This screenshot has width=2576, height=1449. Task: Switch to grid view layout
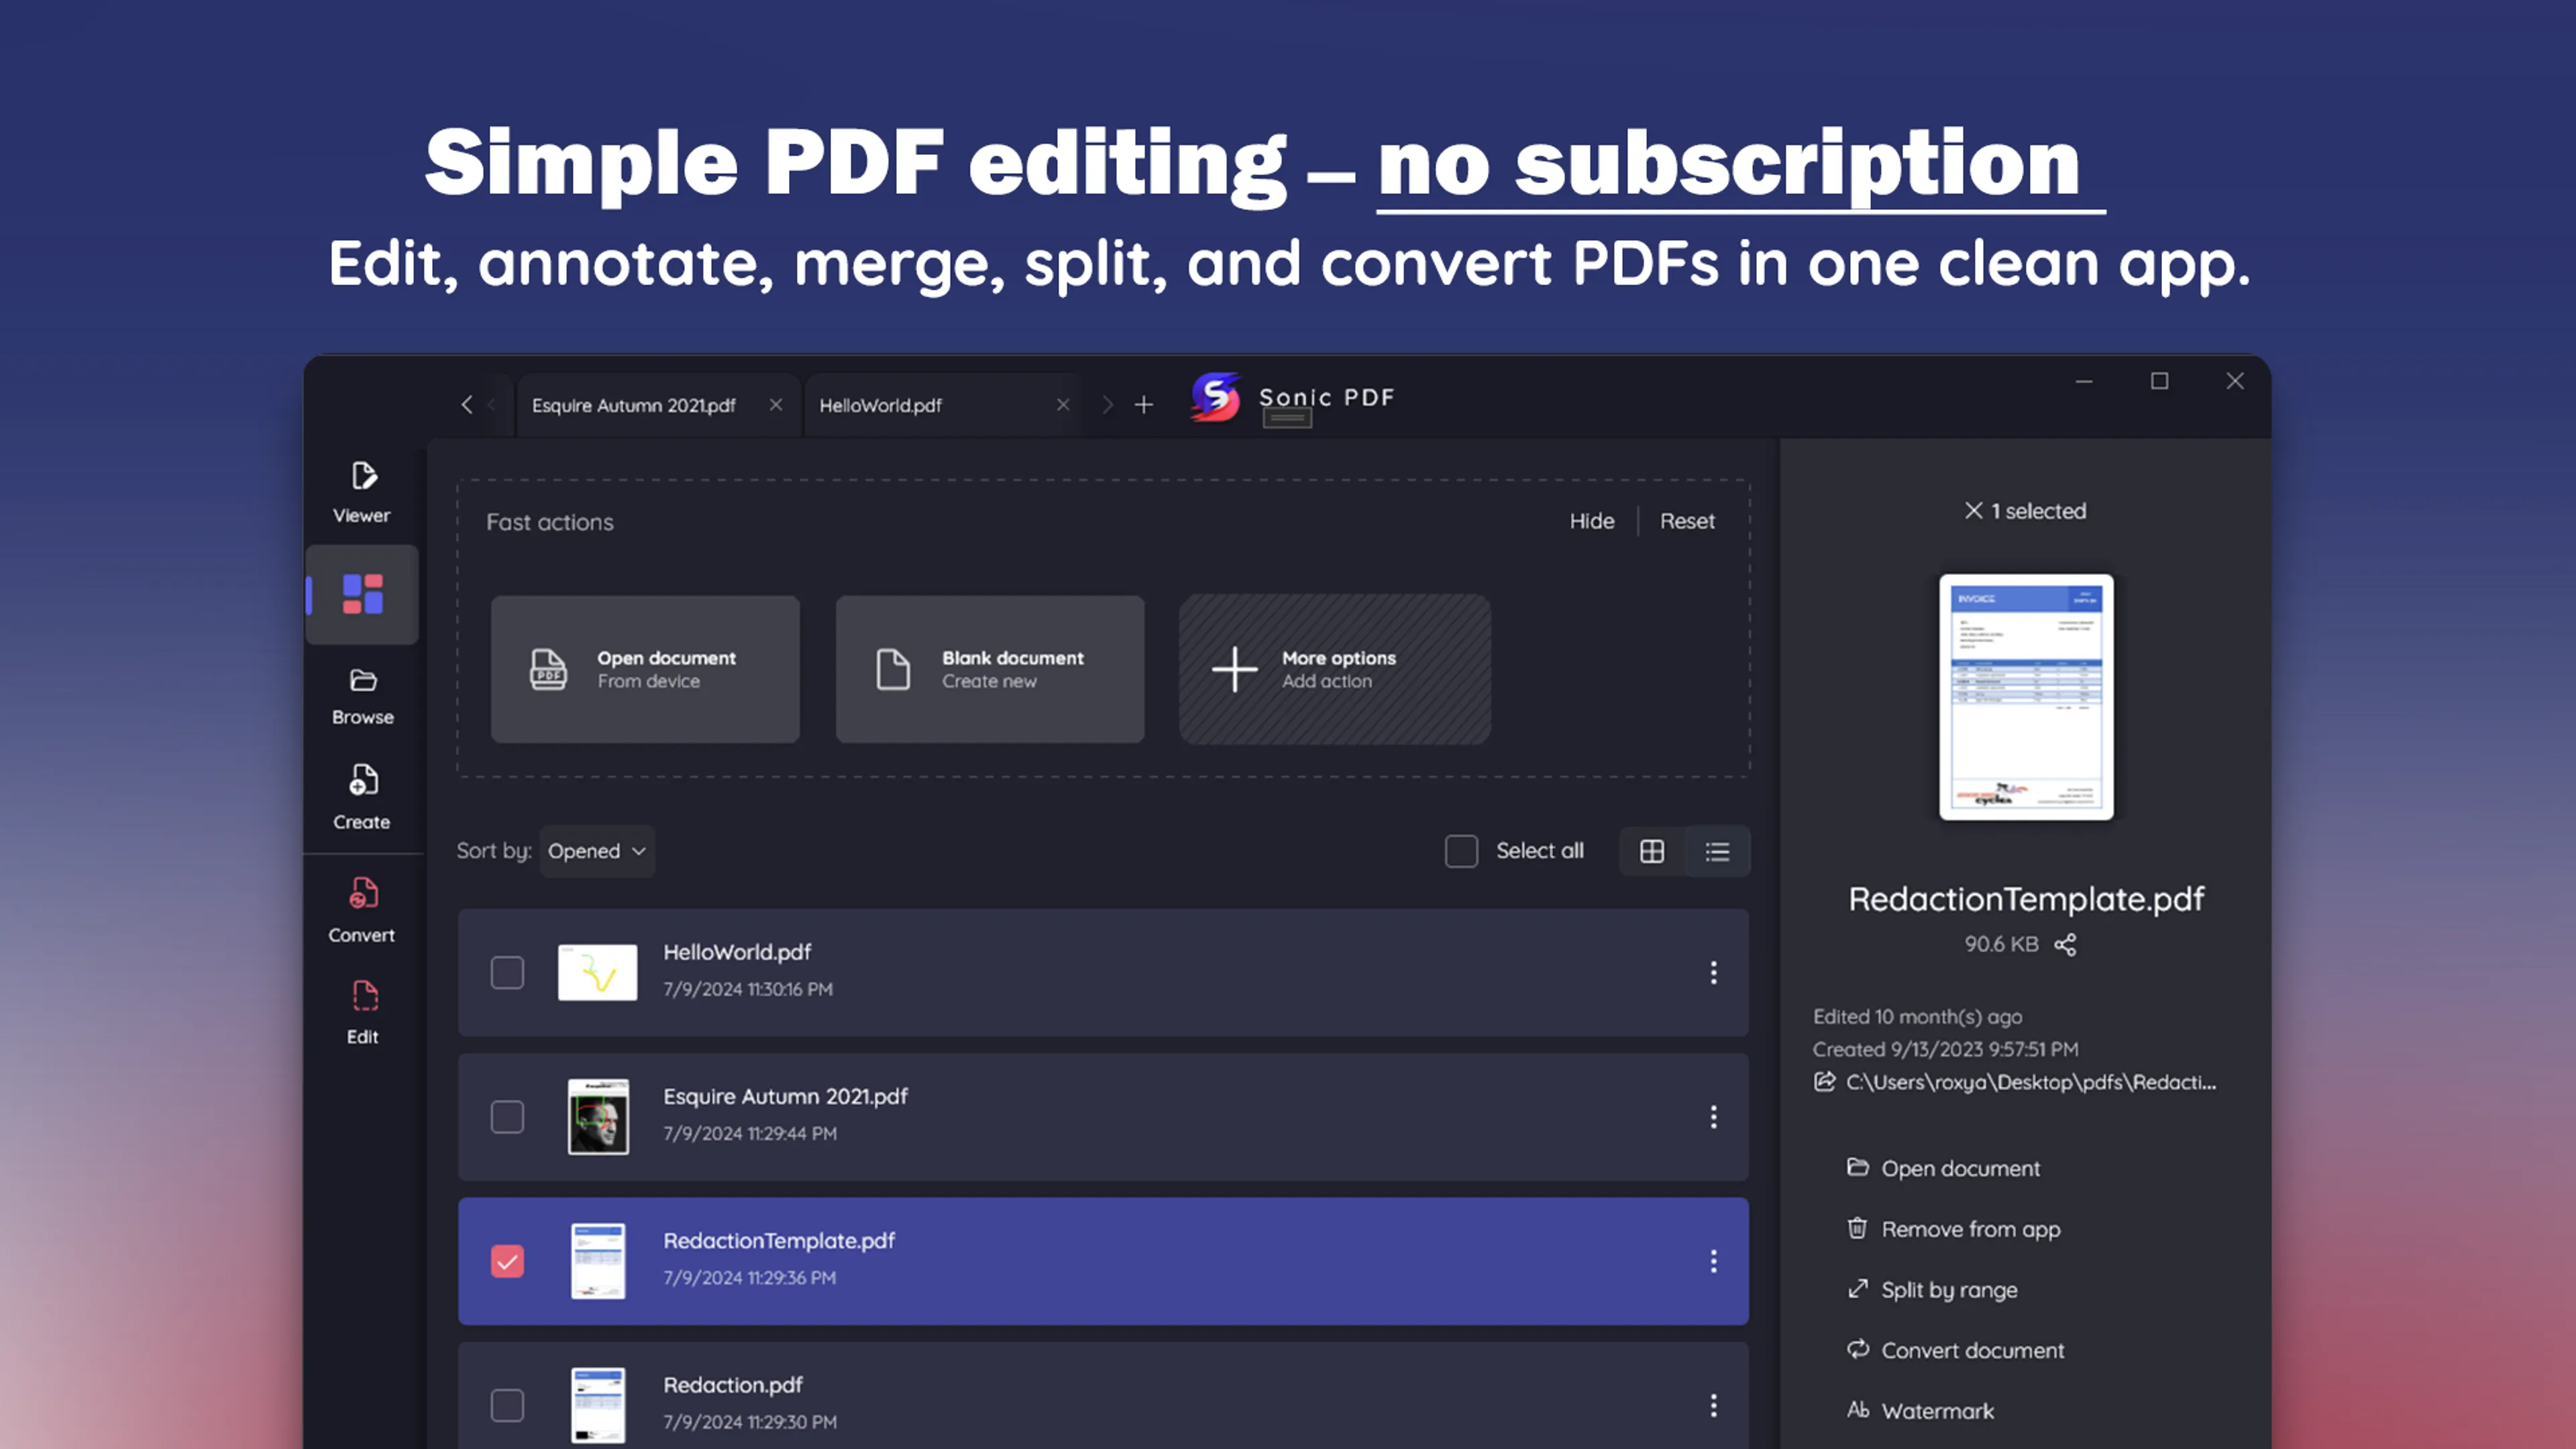pos(1652,851)
